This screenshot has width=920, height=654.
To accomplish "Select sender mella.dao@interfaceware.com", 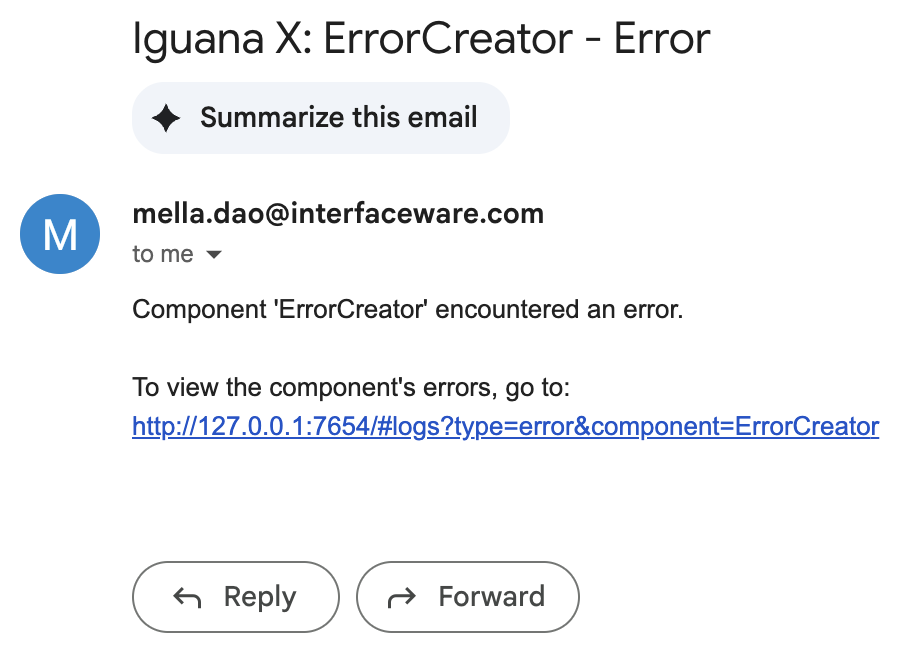I will (337, 213).
